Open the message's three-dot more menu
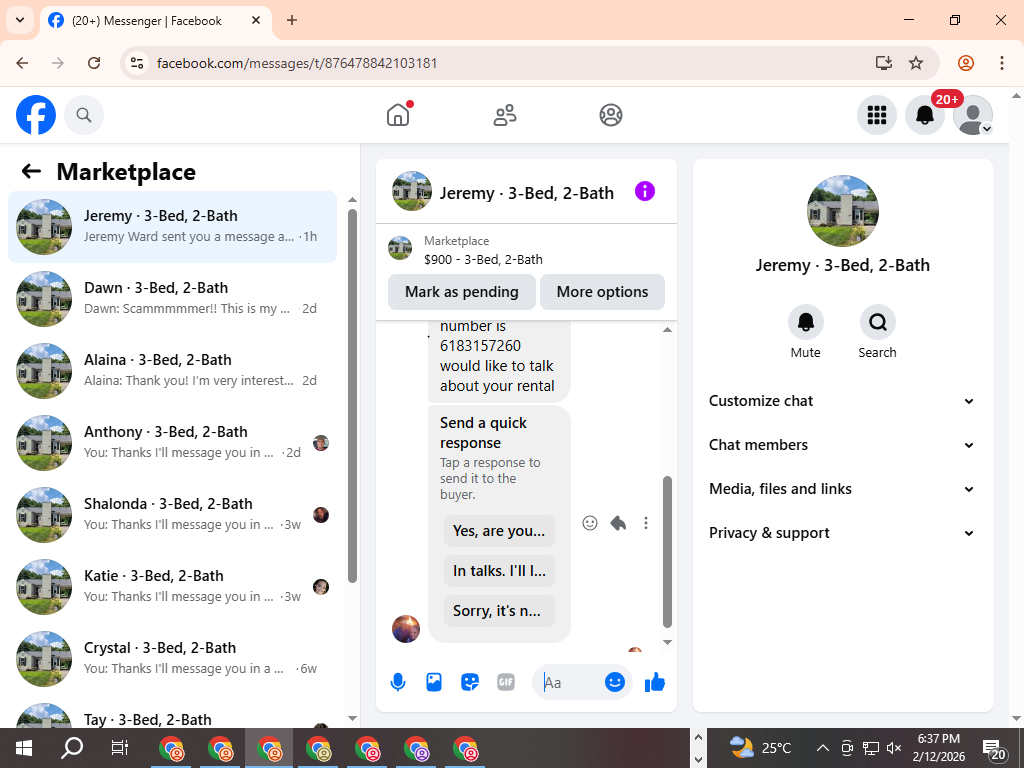This screenshot has height=768, width=1024. click(646, 523)
